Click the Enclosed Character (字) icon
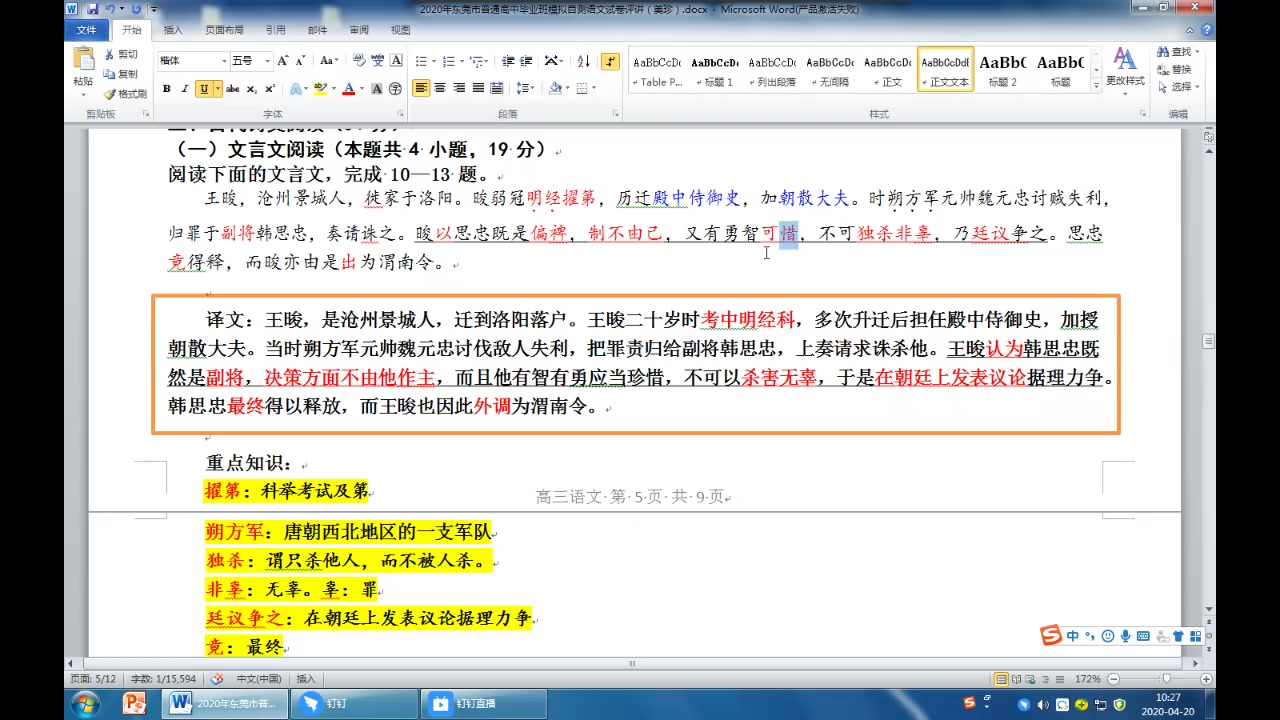 396,89
